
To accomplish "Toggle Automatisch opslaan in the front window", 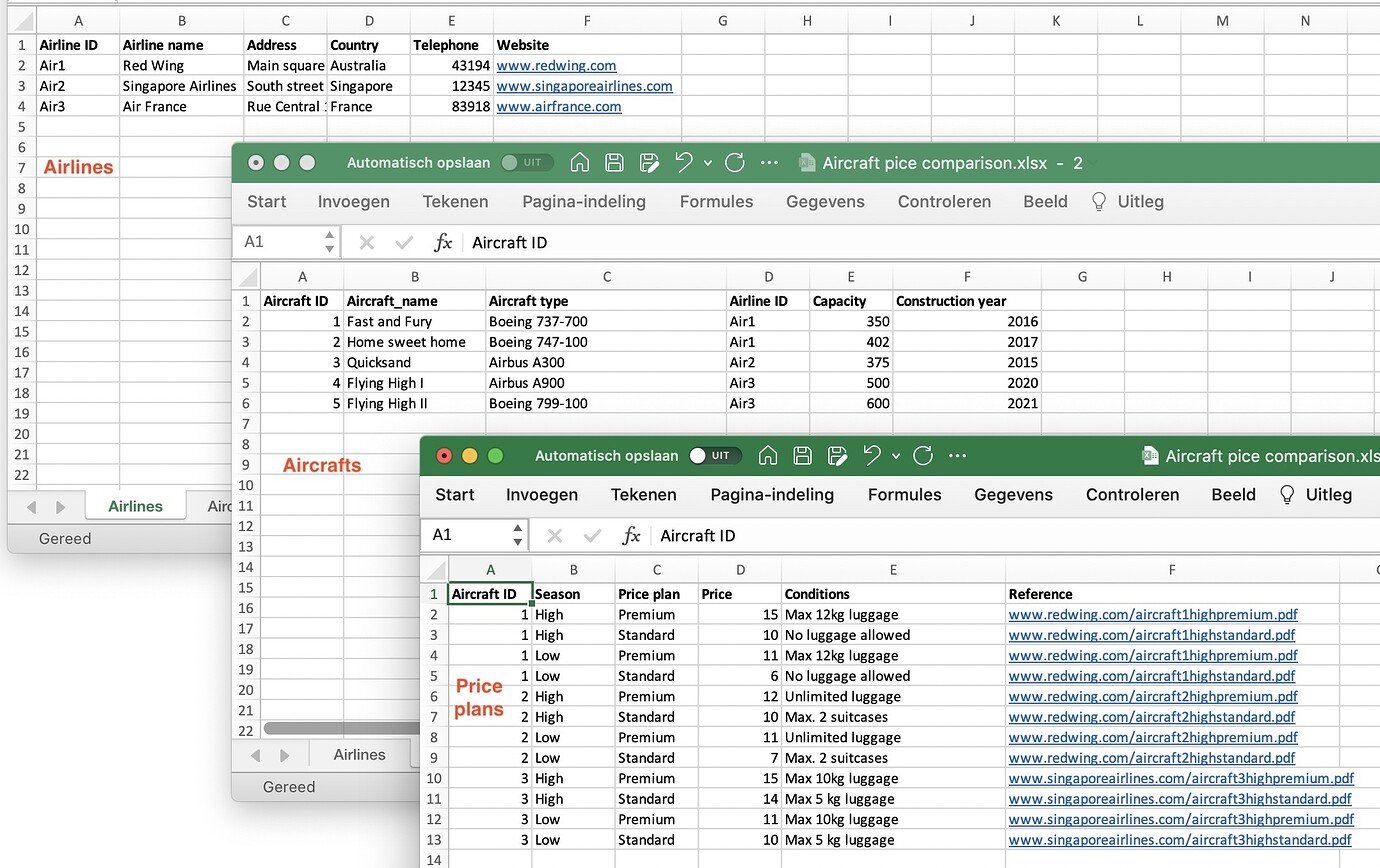I will click(x=714, y=456).
